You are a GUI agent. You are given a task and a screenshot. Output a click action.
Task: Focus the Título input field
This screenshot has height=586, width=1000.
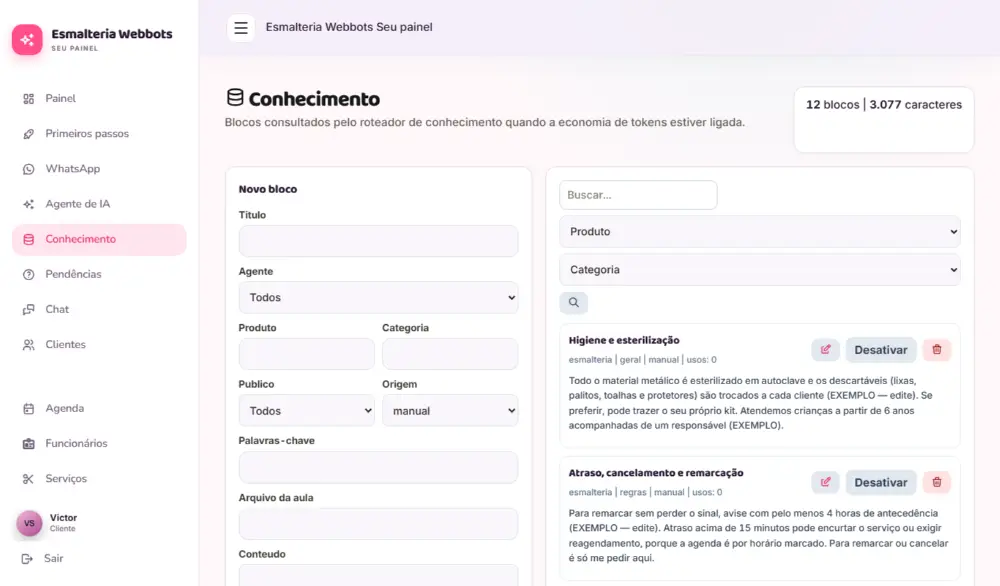378,241
